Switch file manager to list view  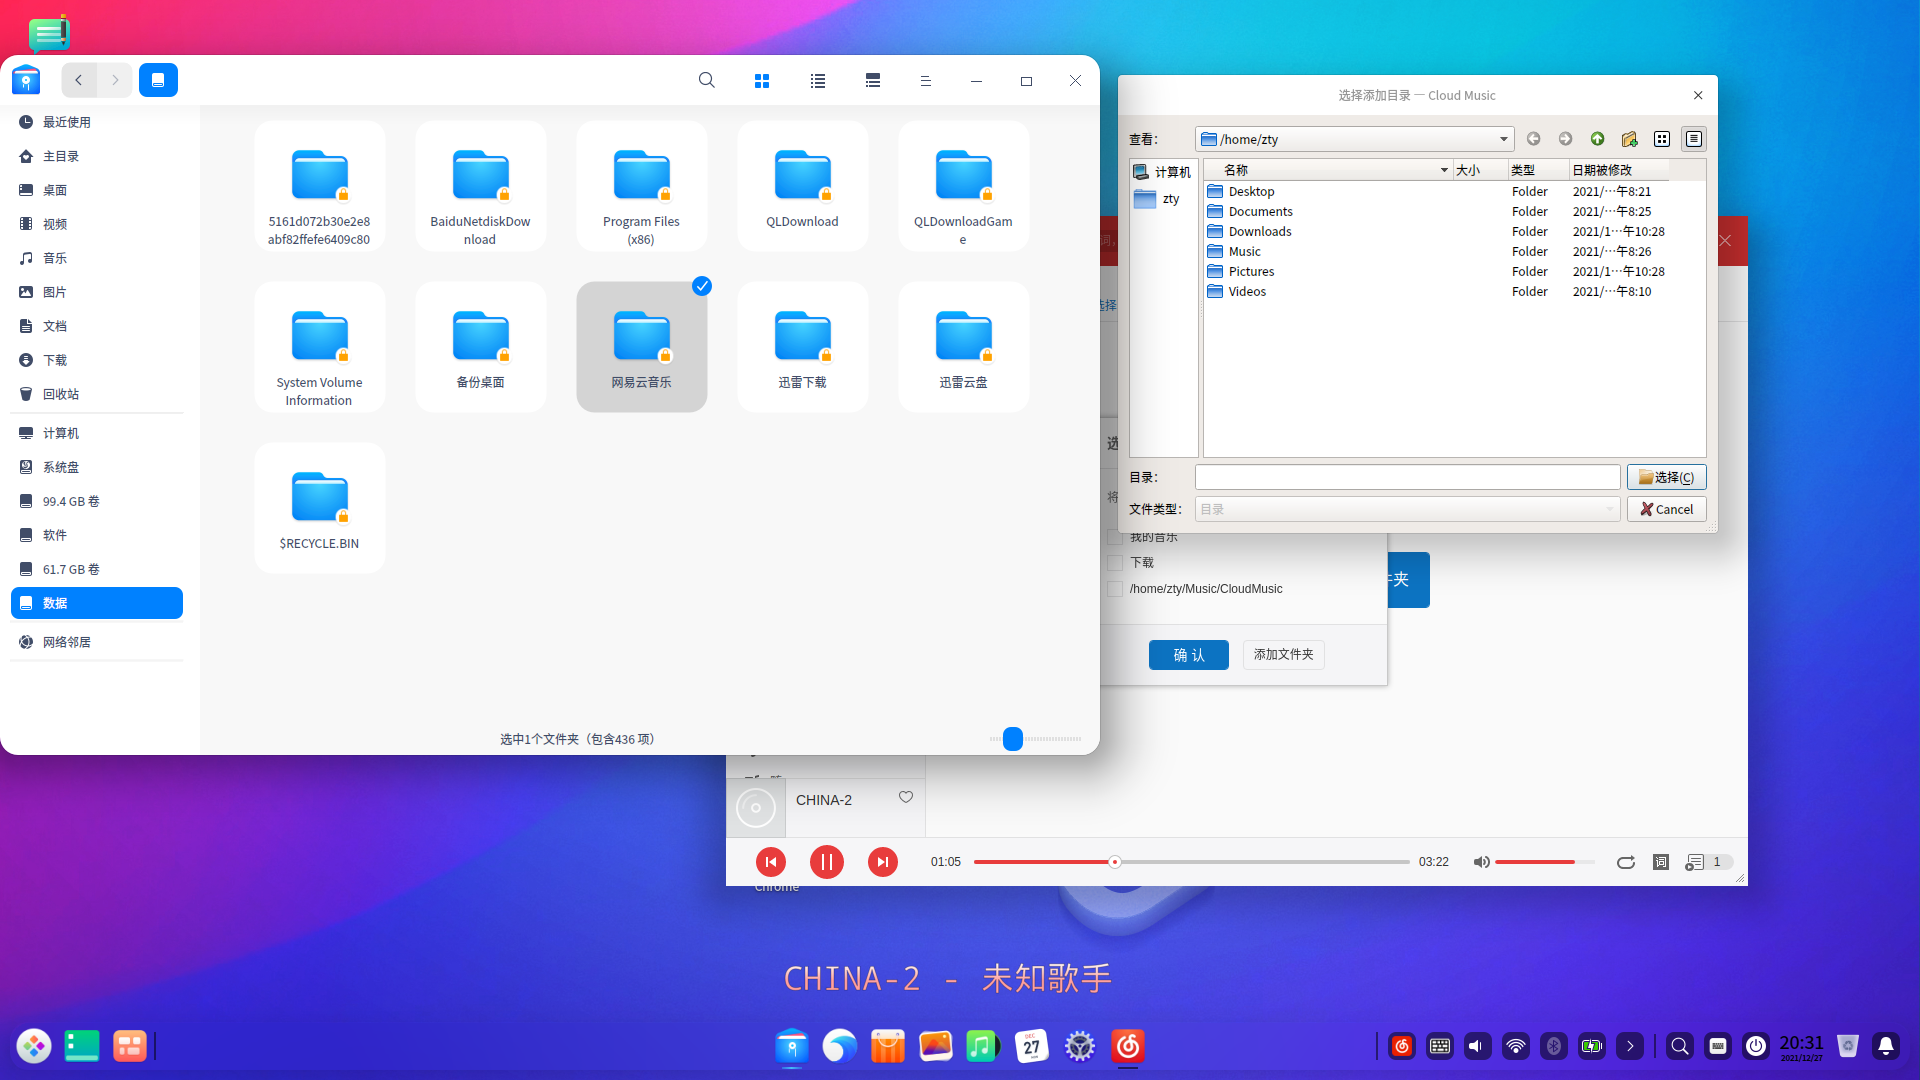[x=818, y=80]
